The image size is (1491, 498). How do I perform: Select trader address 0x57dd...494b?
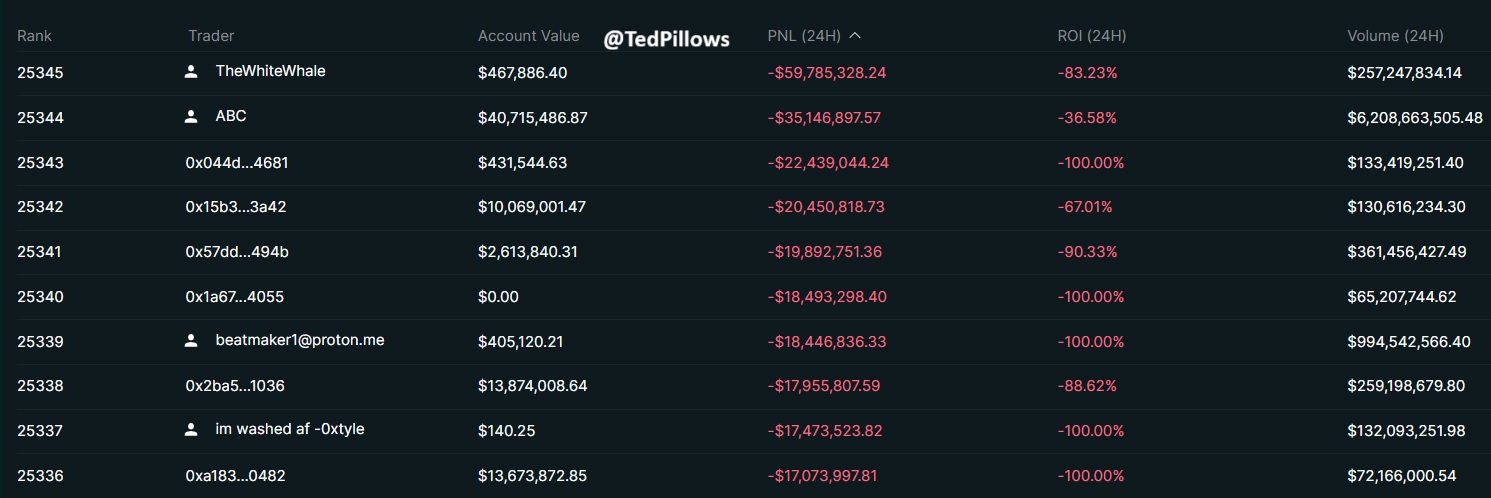click(x=237, y=252)
